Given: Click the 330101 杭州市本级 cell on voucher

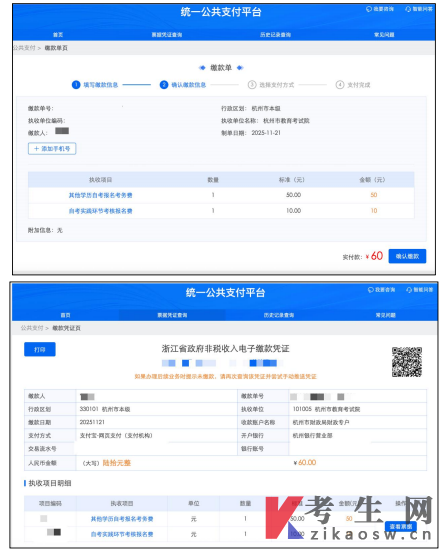Looking at the screenshot, I should click(x=105, y=409).
